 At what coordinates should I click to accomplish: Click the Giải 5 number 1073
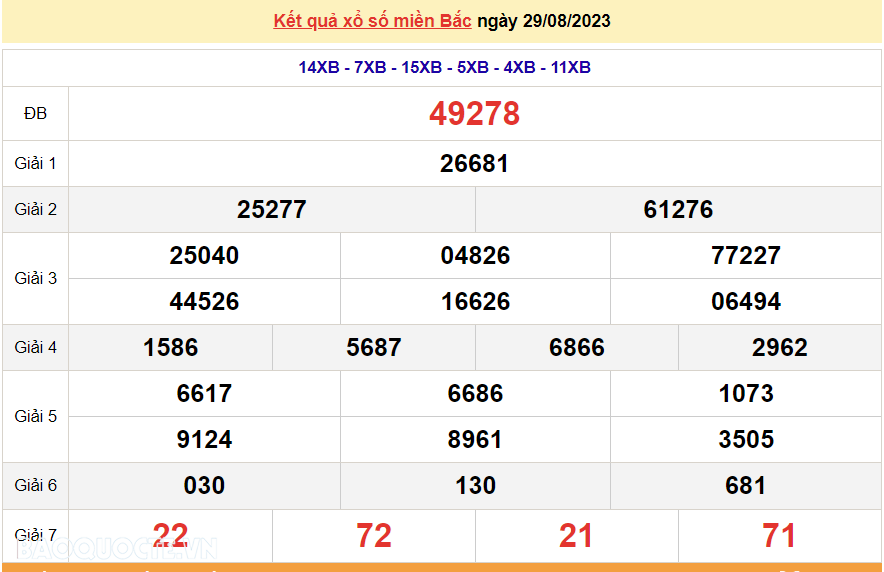pyautogui.click(x=746, y=393)
